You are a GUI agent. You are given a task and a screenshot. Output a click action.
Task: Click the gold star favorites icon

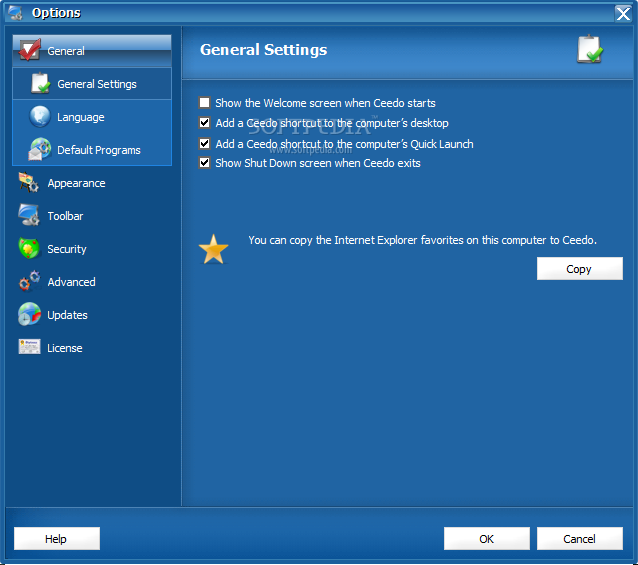tap(213, 250)
